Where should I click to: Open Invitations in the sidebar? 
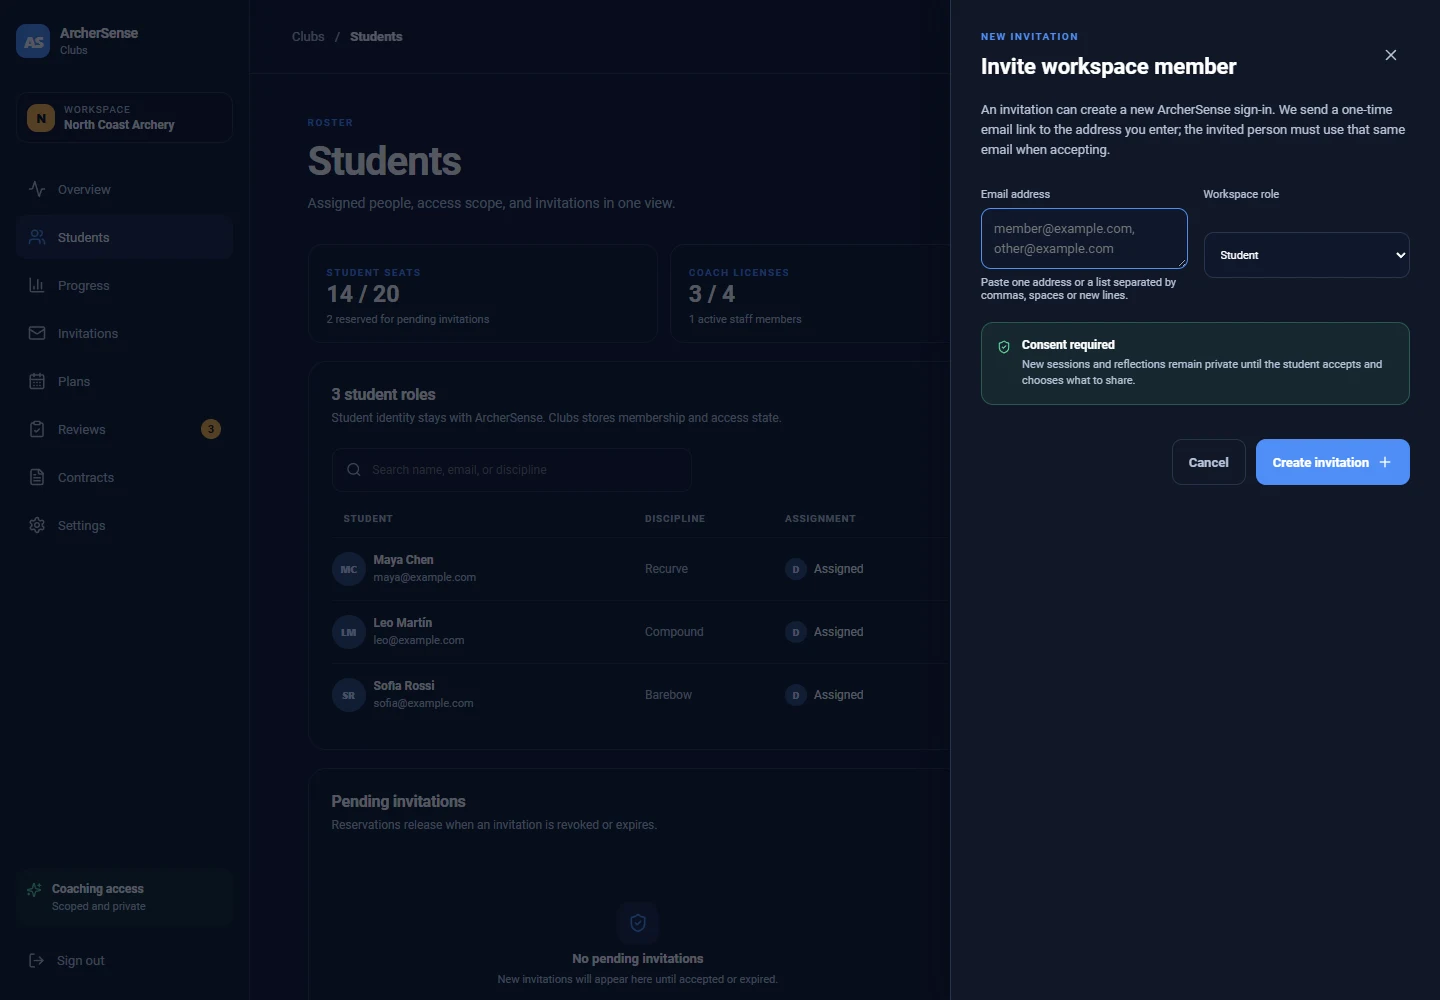(x=124, y=333)
